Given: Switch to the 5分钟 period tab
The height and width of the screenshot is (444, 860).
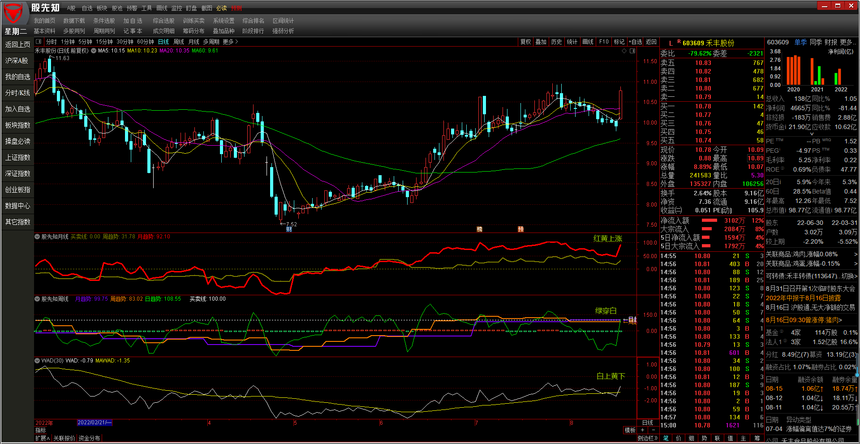Looking at the screenshot, I should pyautogui.click(x=85, y=42).
